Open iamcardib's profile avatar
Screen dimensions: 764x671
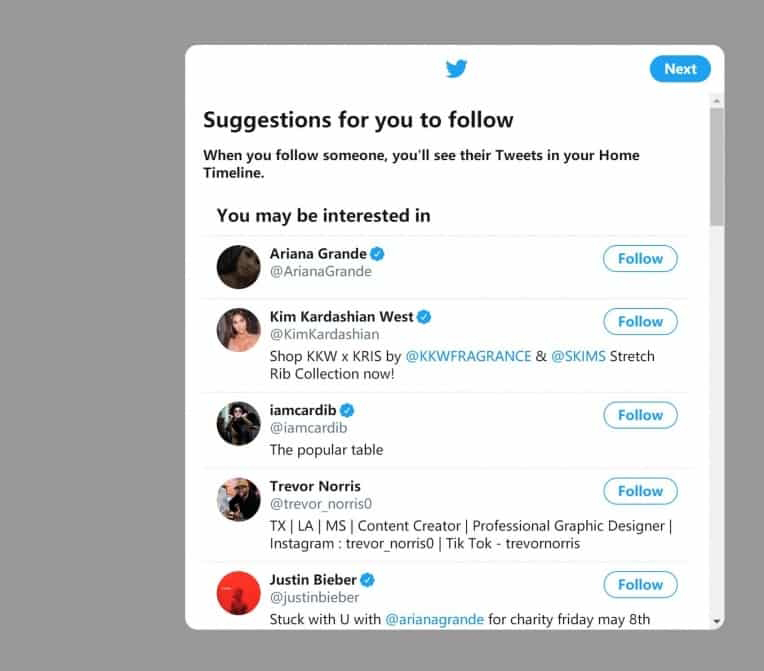click(x=239, y=423)
